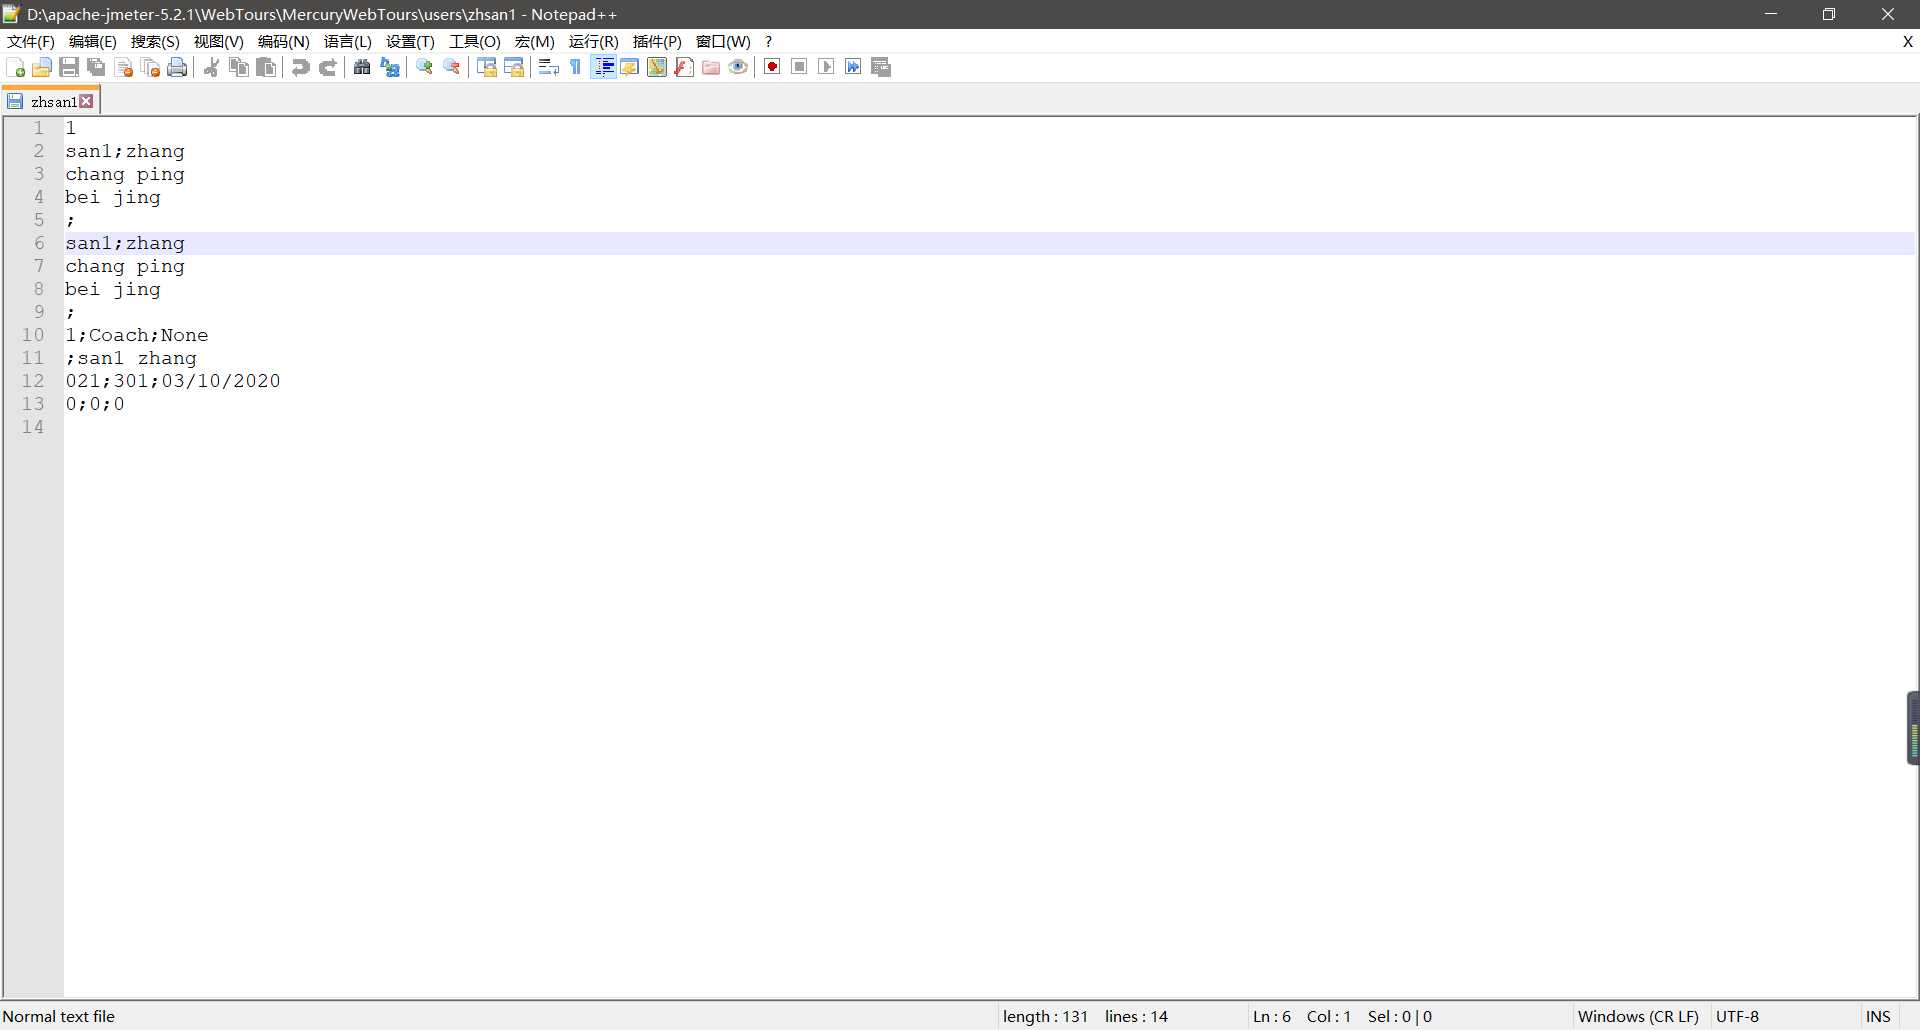This screenshot has height=1030, width=1920.
Task: Click the Copy icon
Action: pos(239,67)
